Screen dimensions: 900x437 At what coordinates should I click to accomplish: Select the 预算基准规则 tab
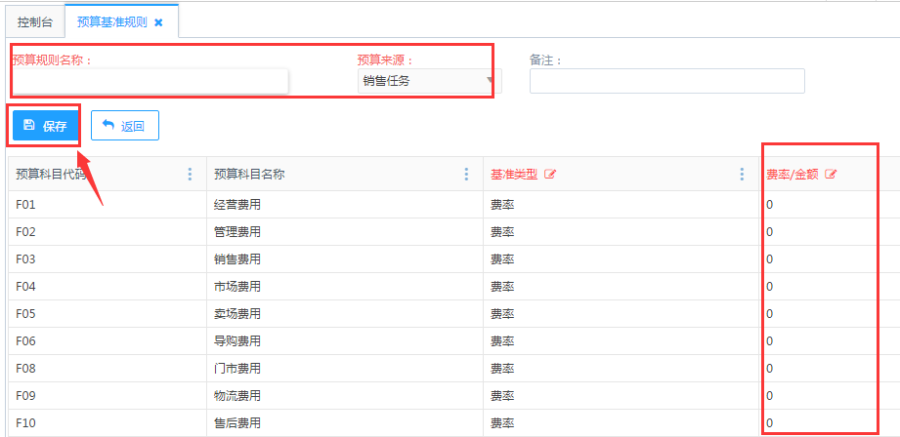112,21
